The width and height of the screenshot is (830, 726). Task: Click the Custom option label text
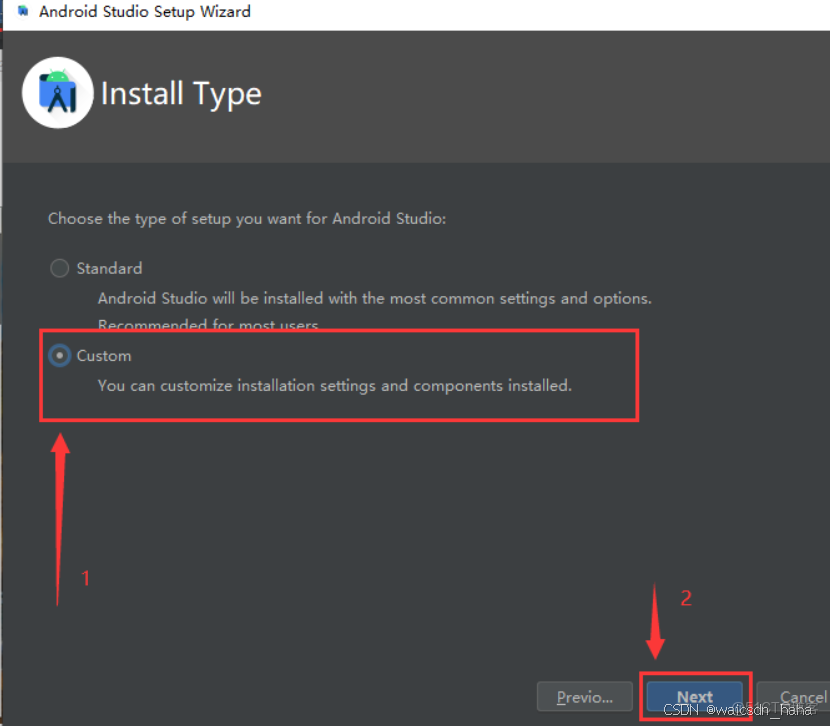tap(104, 355)
